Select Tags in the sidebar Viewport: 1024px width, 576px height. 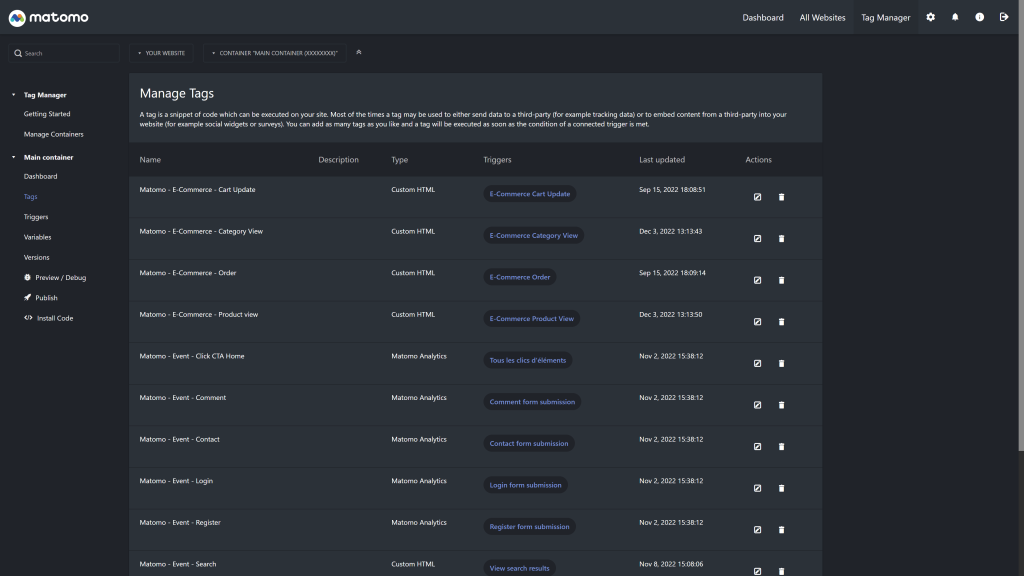pyautogui.click(x=31, y=197)
